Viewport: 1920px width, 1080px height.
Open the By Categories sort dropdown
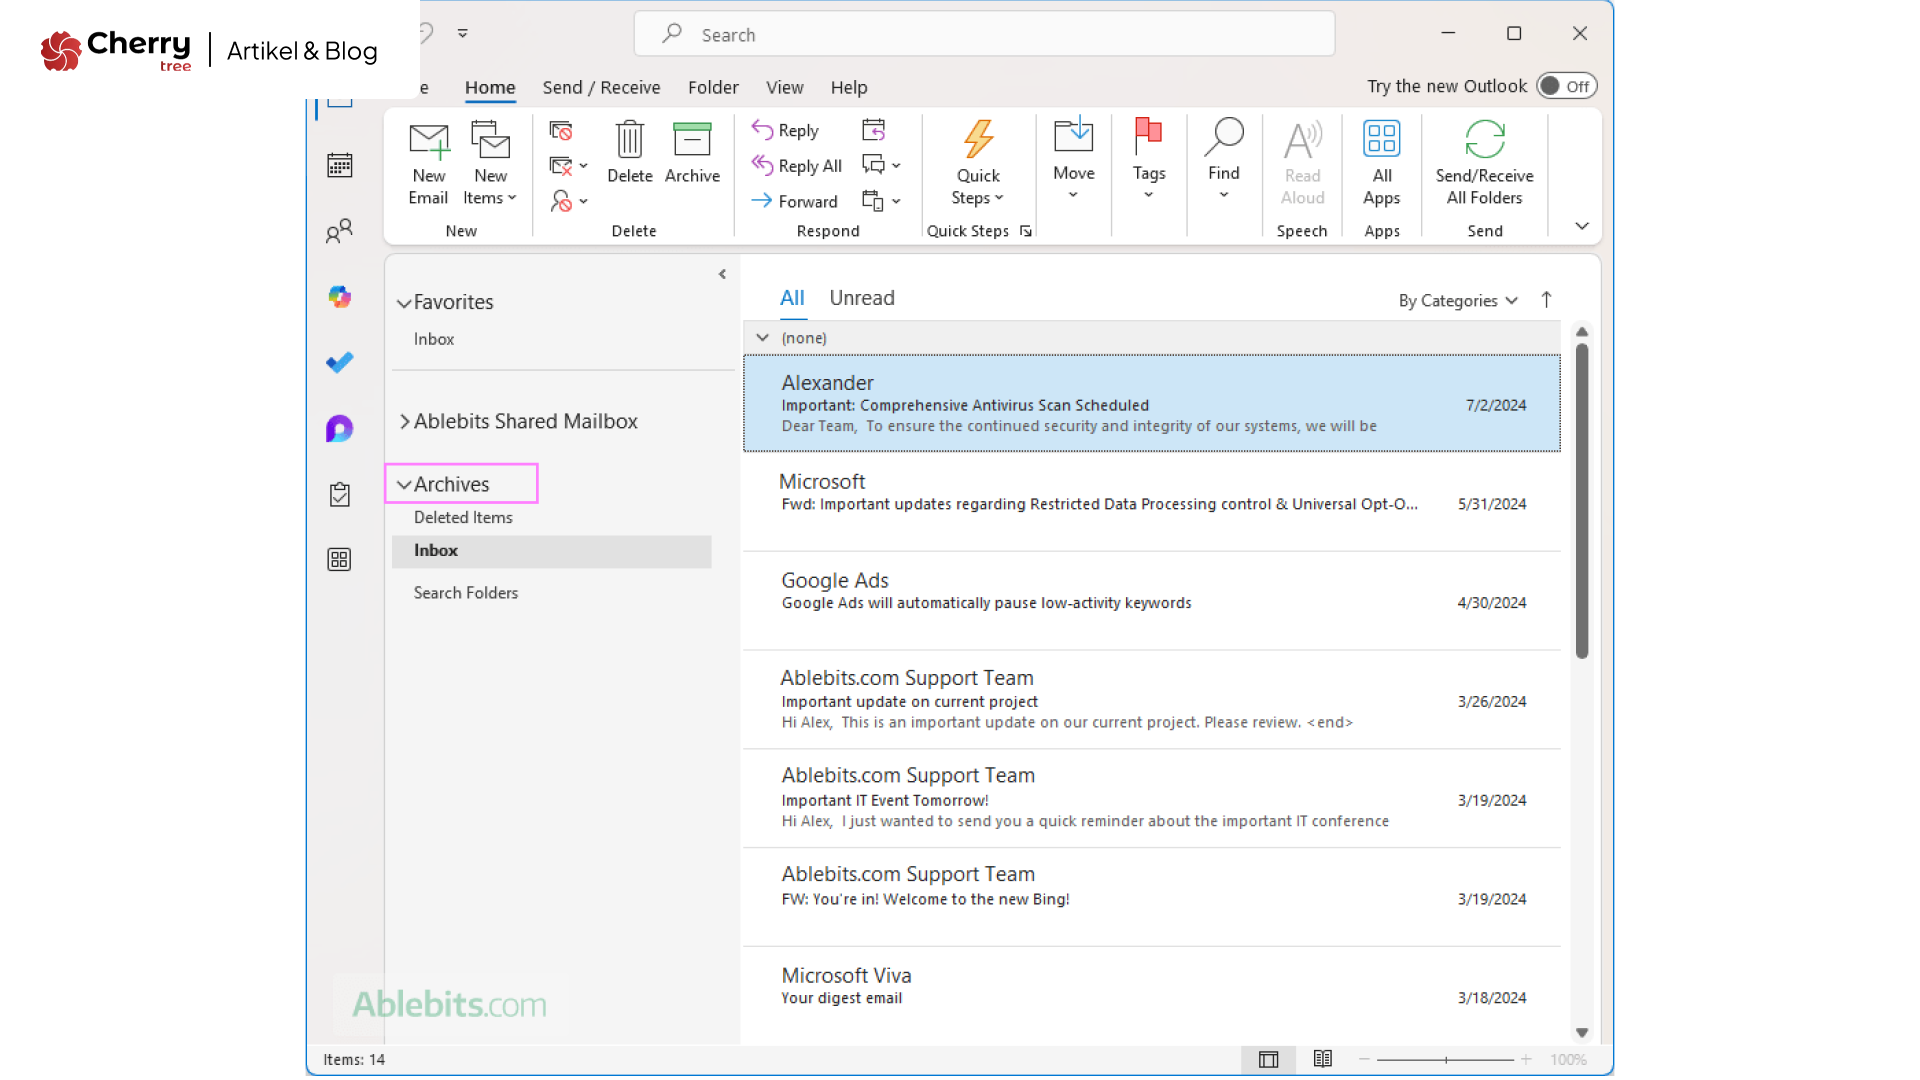pos(1458,301)
